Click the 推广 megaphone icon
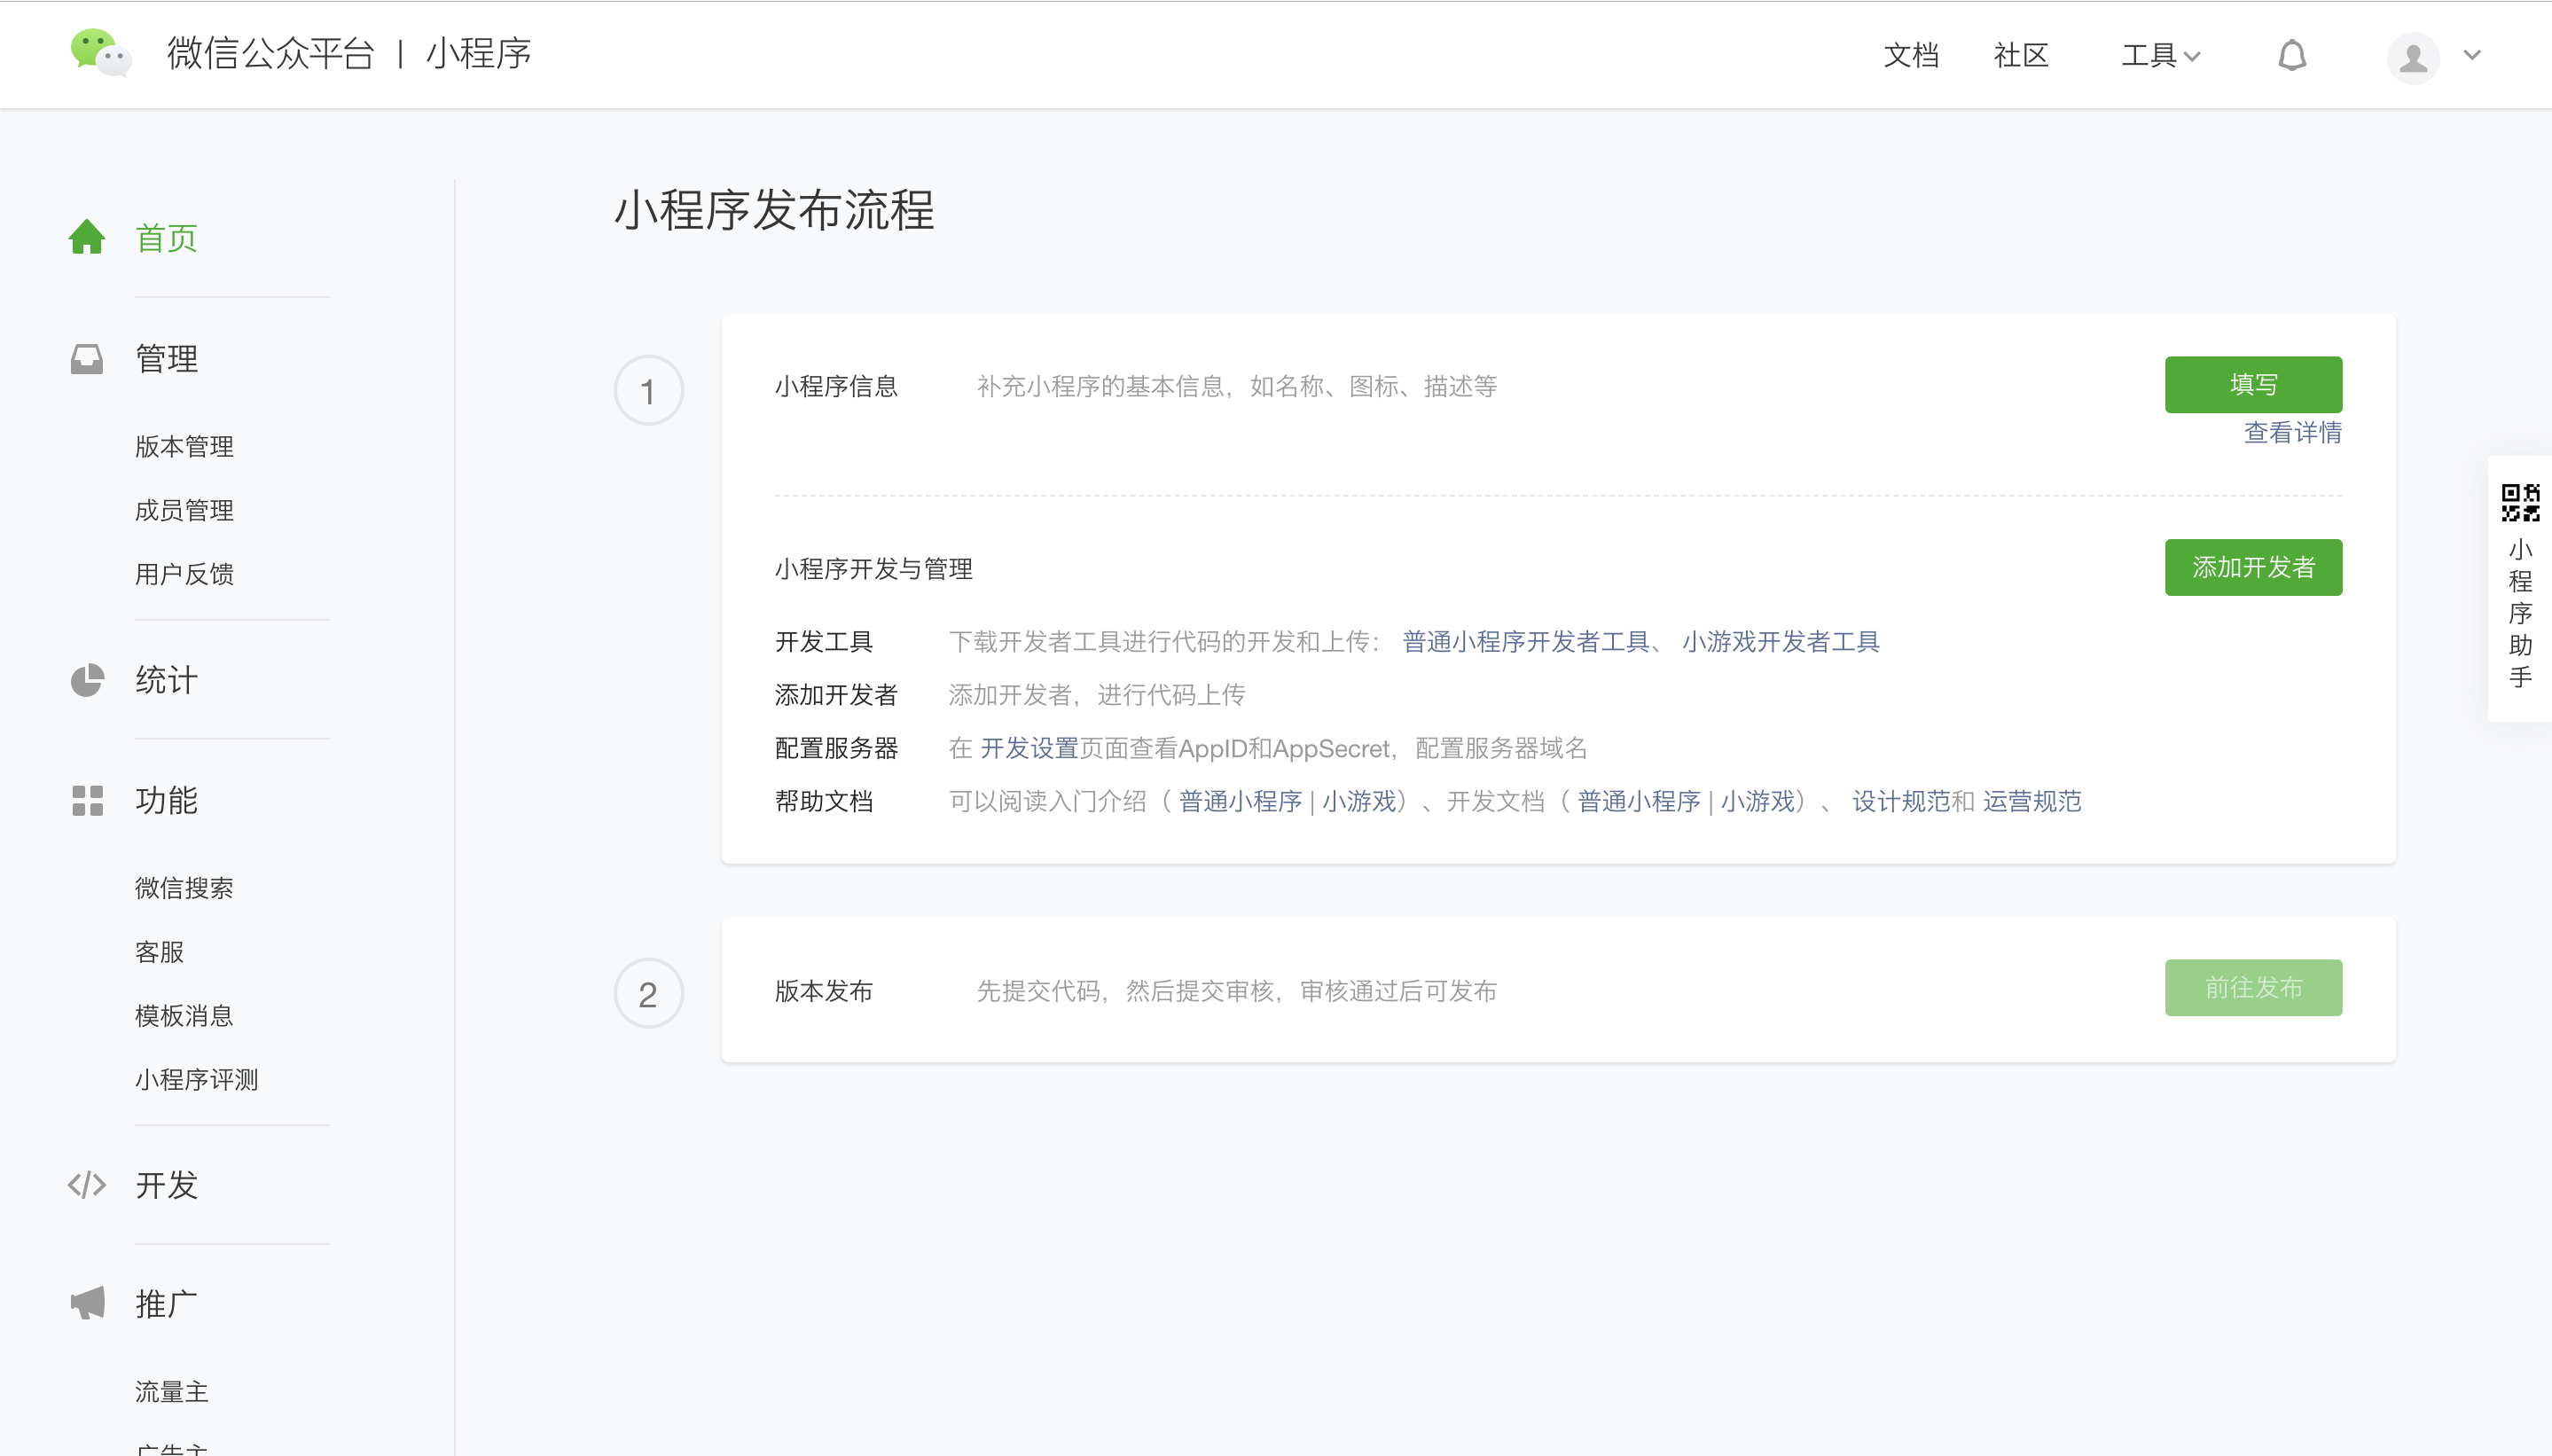Image resolution: width=2552 pixels, height=1456 pixels. tap(87, 1302)
